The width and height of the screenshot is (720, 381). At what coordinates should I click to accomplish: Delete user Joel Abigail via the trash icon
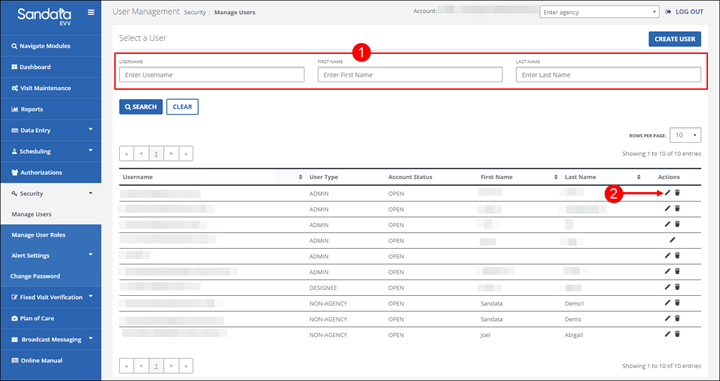point(677,334)
